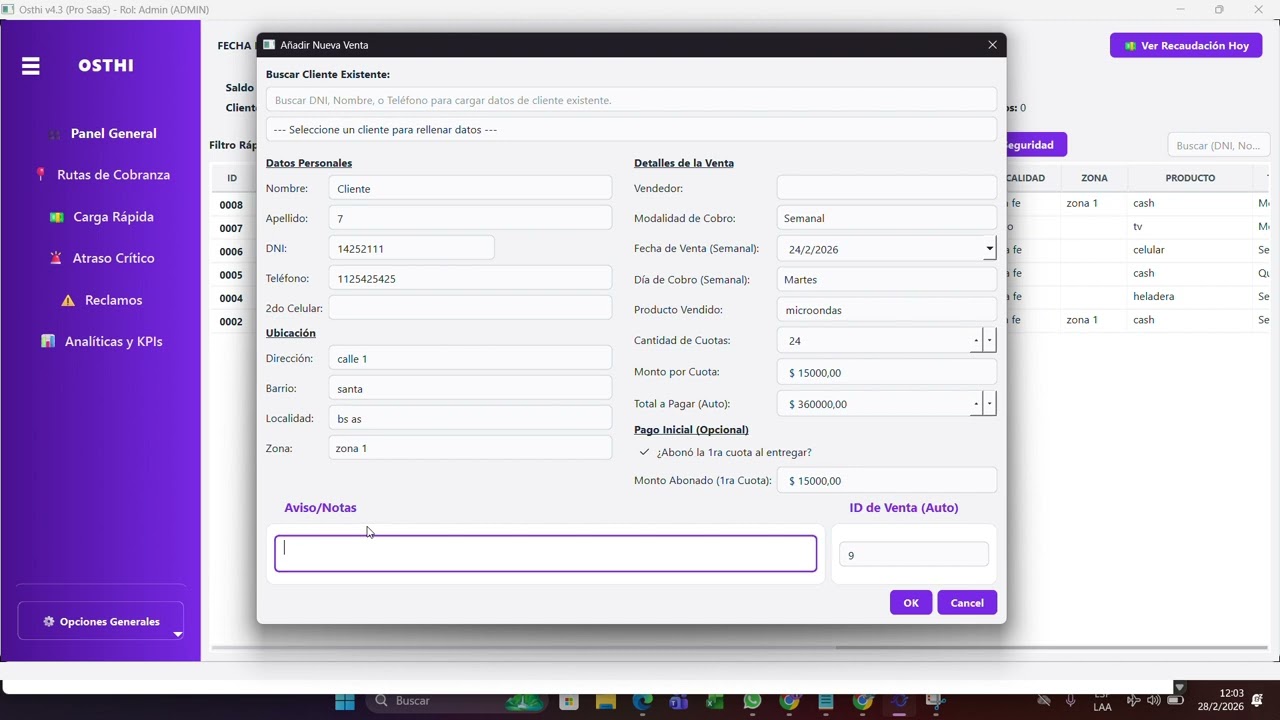
Task: Open the hamburger menu in Osthi sidebar
Action: click(31, 66)
